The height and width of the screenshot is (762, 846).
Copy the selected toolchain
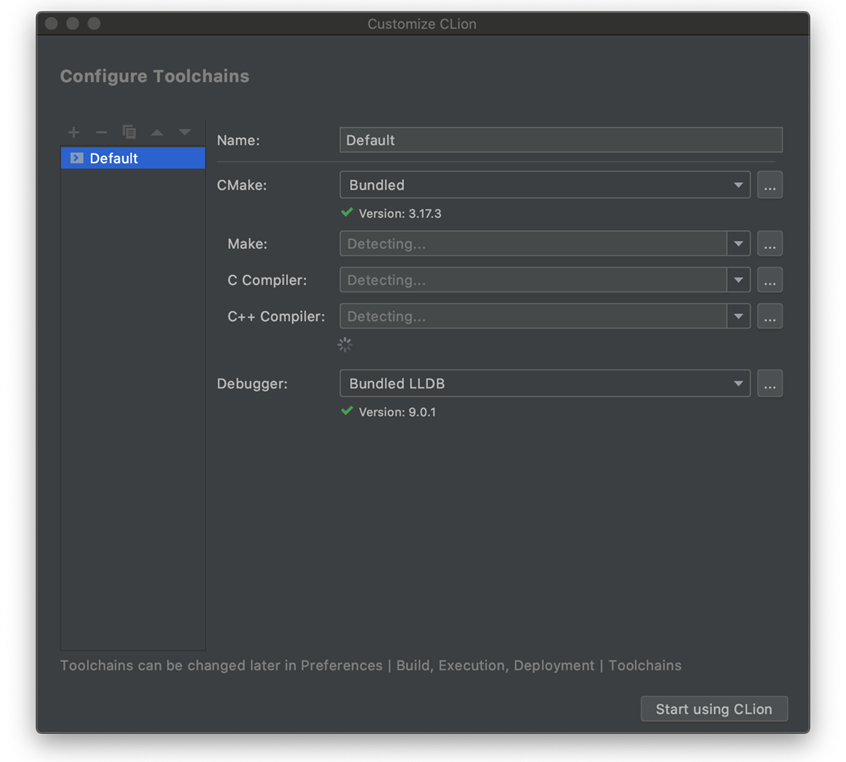click(x=129, y=132)
